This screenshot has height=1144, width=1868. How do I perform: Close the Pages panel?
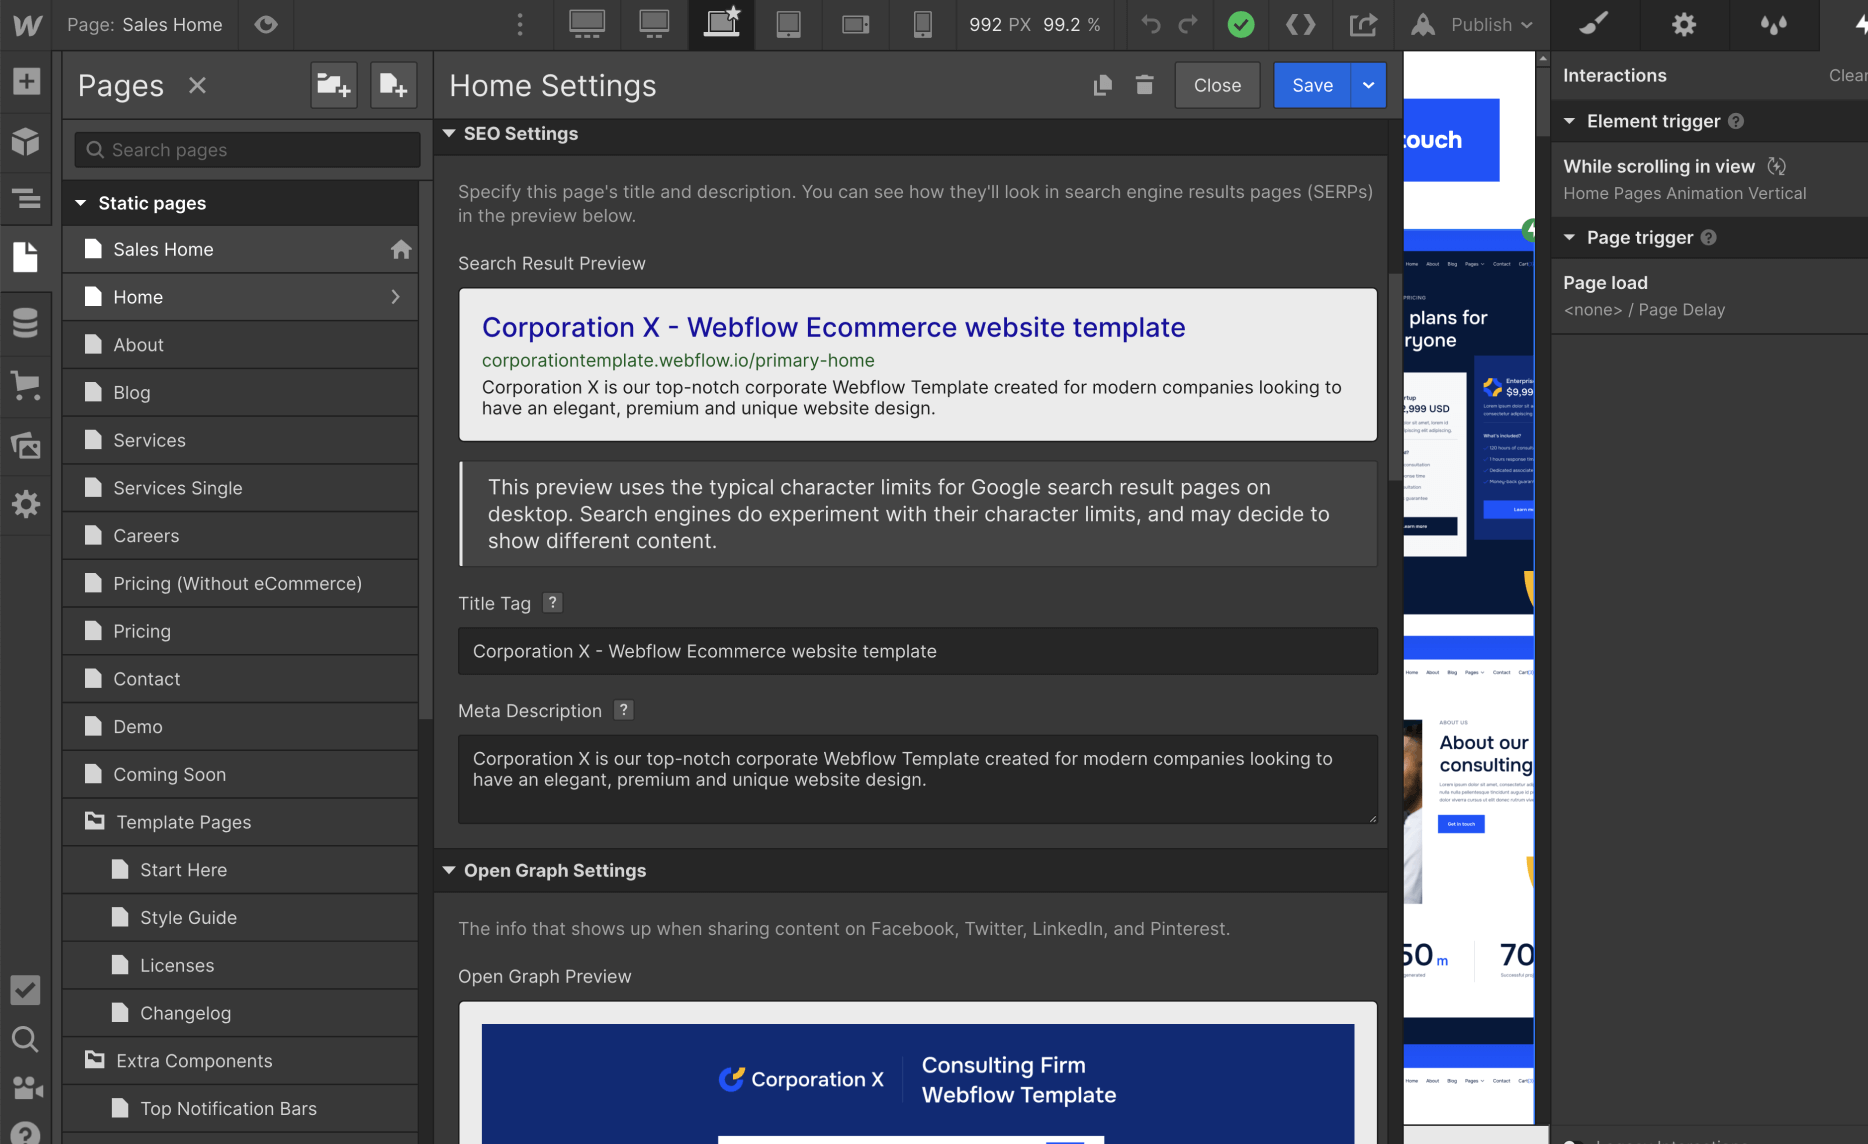tap(198, 86)
